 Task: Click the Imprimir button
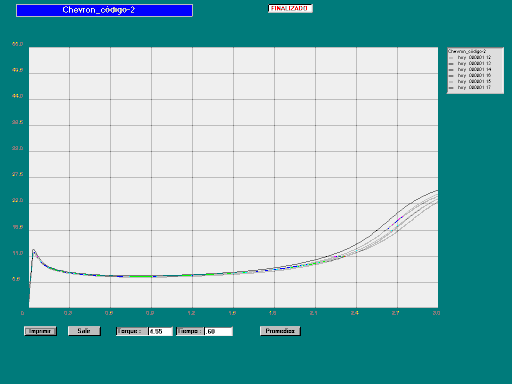[40, 331]
